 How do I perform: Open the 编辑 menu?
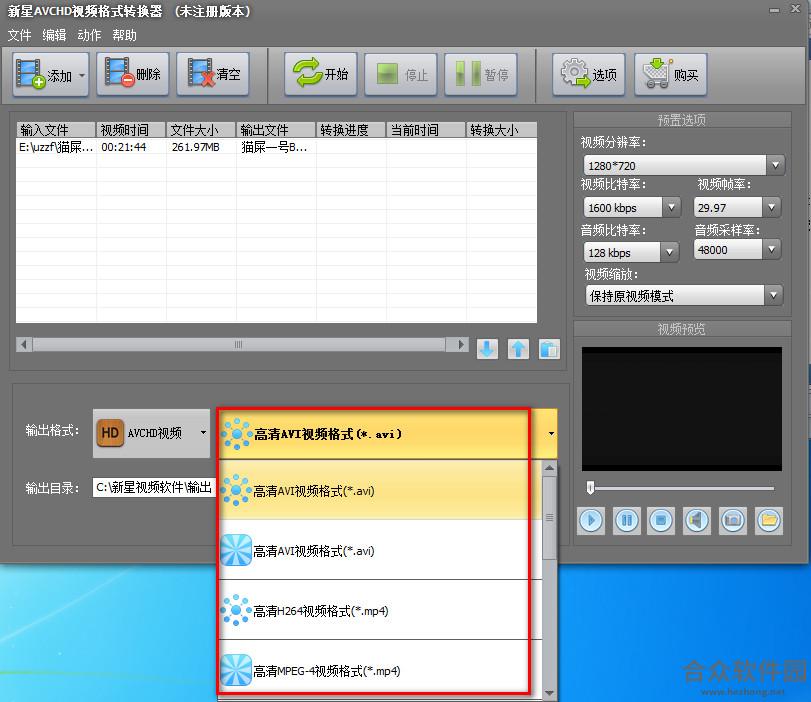pos(54,35)
